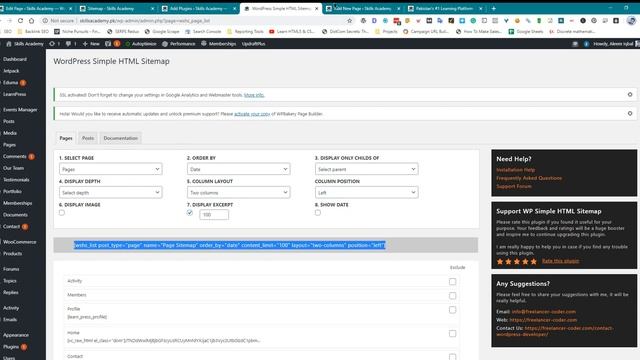The height and width of the screenshot is (360, 640).
Task: Open the Learn HTML5 YouTube bookmark
Action: tap(292, 31)
